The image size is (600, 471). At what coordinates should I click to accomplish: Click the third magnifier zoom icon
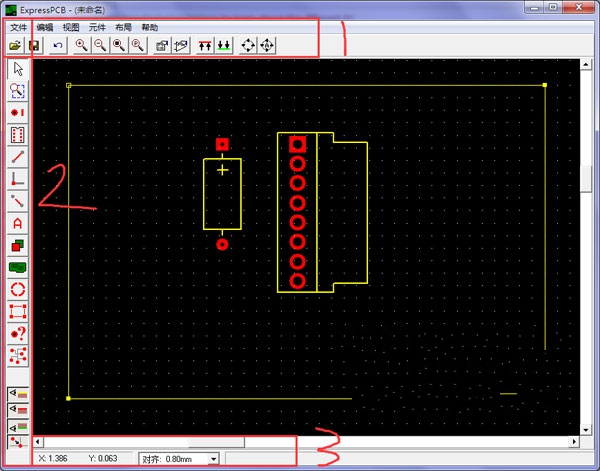pyautogui.click(x=119, y=46)
